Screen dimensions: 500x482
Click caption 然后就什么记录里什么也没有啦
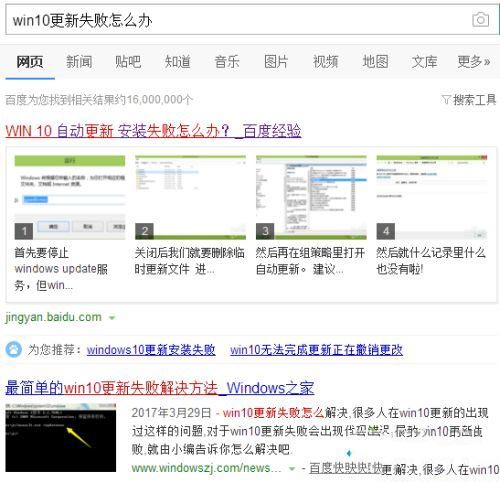(431, 261)
